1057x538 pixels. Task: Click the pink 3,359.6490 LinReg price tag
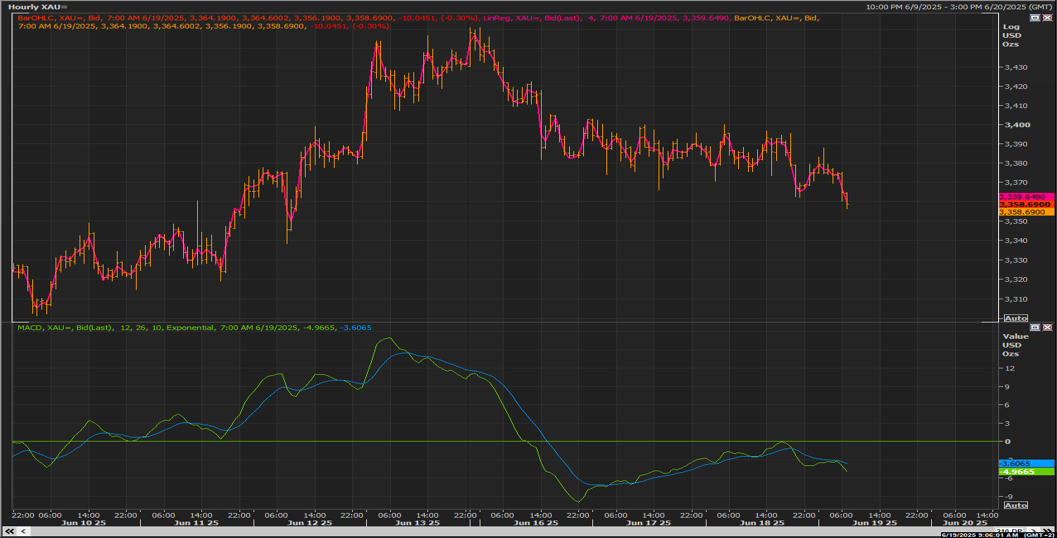(1026, 197)
